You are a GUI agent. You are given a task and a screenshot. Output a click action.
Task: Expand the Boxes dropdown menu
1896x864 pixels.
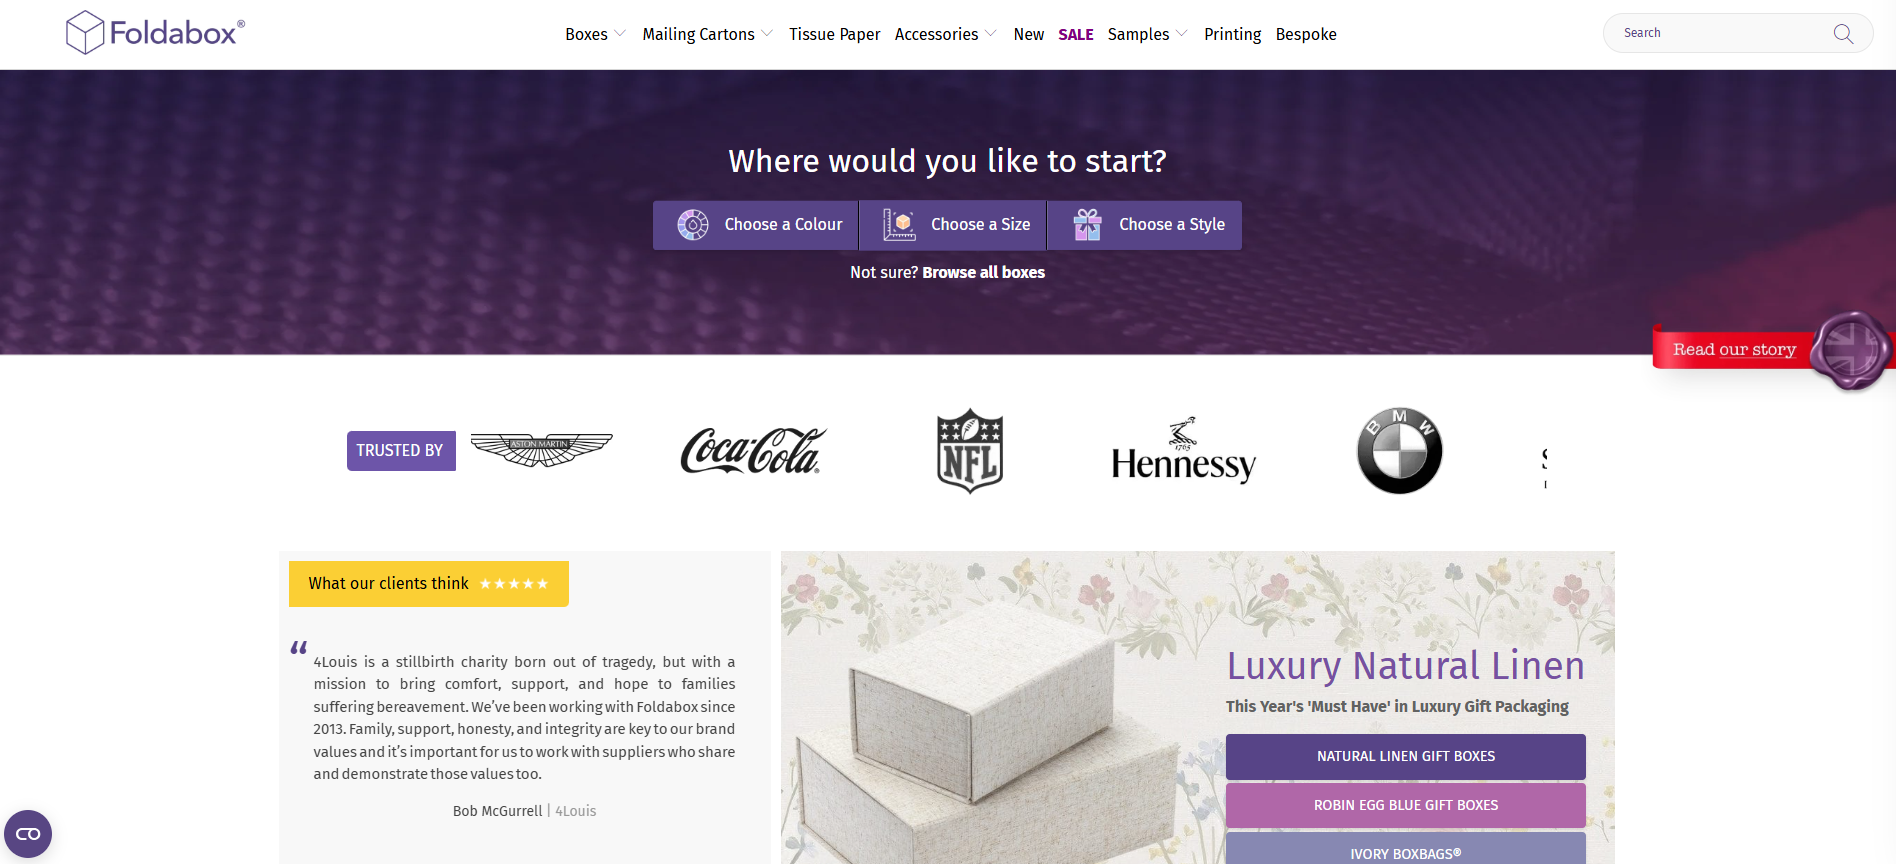tap(596, 34)
